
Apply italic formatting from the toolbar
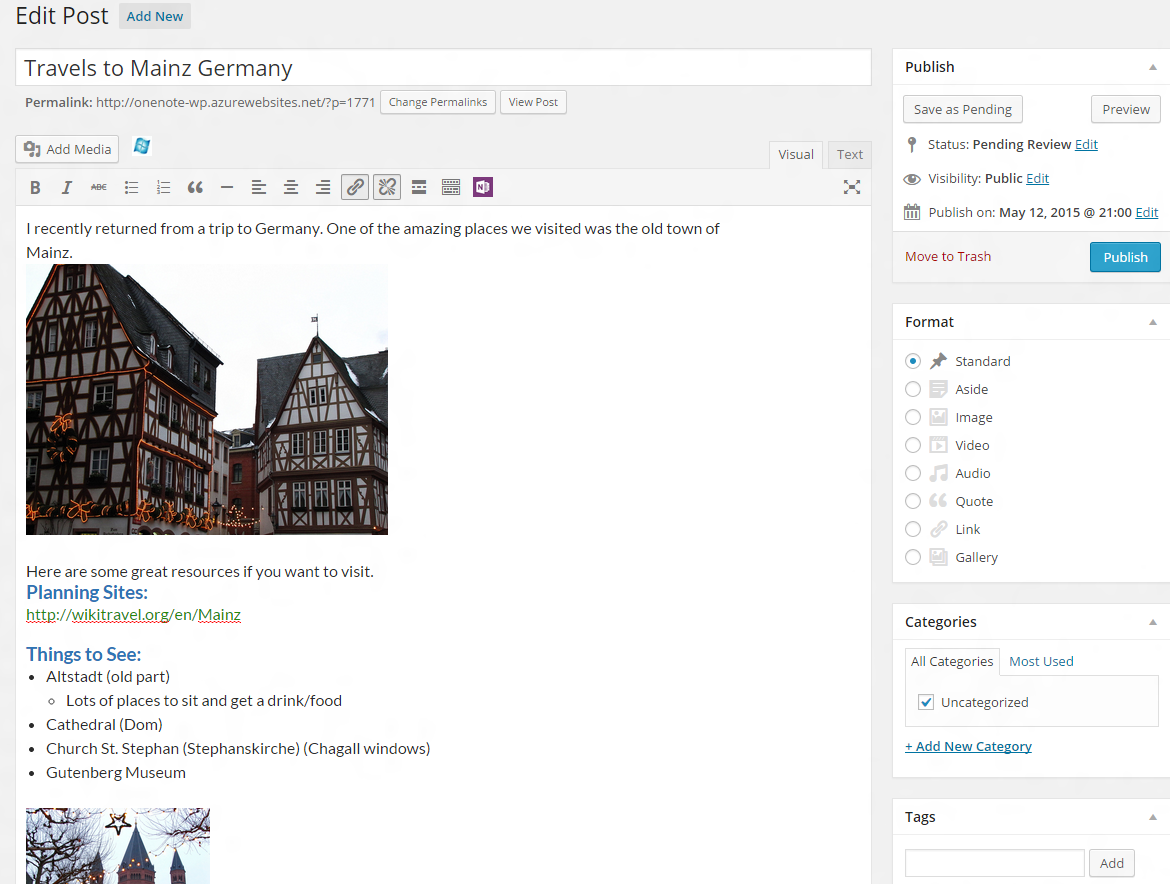[x=67, y=187]
